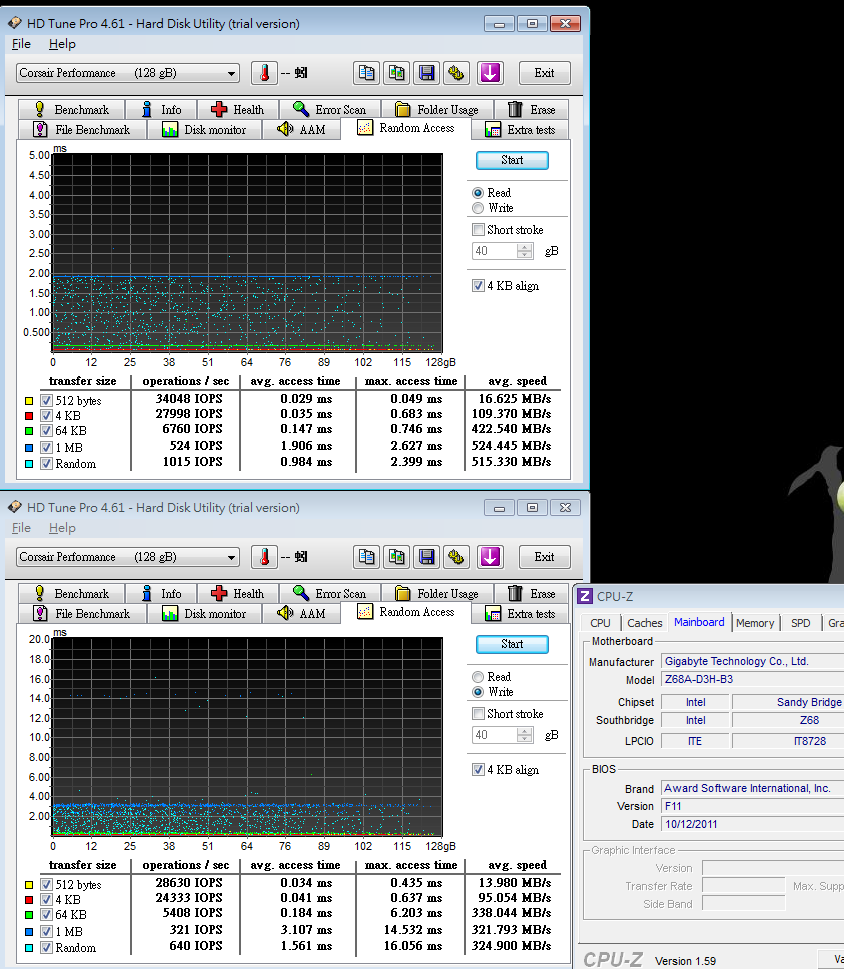
Task: Click copy screenshot icon in top window
Action: coord(396,73)
